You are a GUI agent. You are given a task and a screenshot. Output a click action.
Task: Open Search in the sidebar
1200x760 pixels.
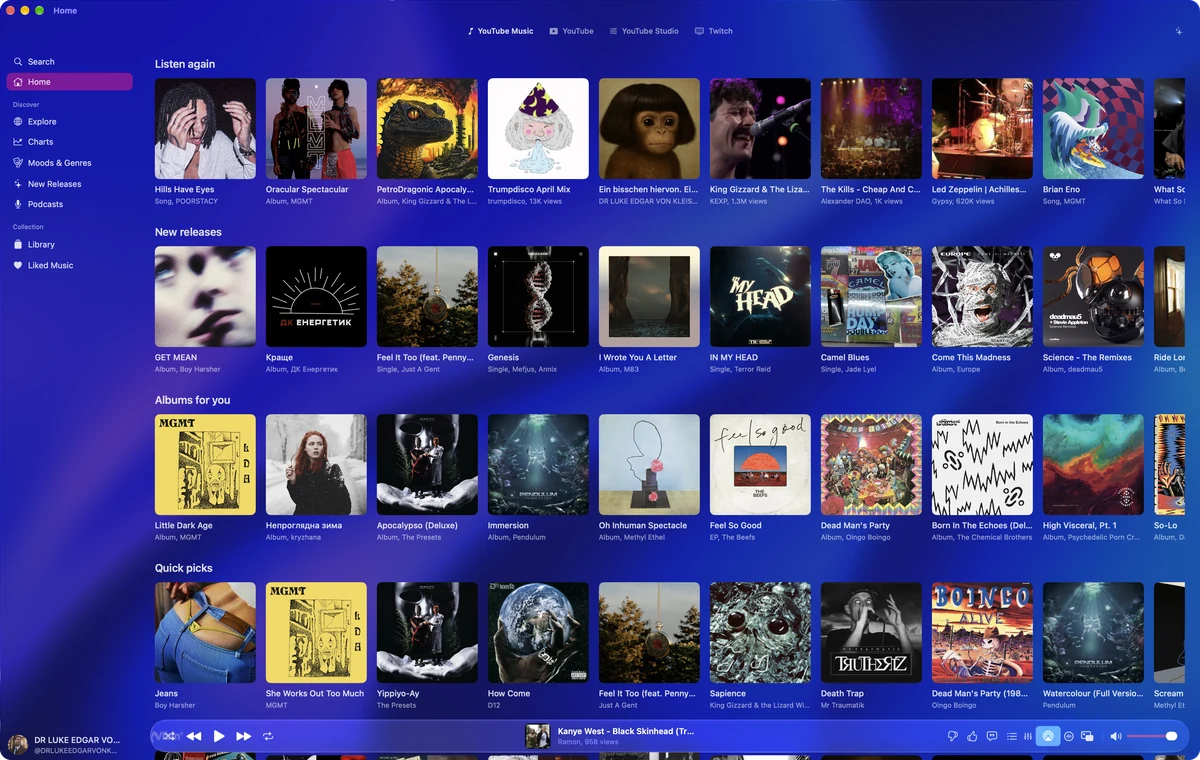[69, 62]
